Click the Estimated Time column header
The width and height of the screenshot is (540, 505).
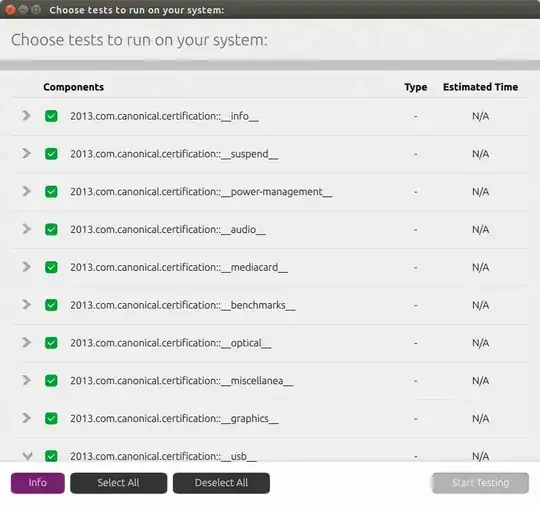click(480, 87)
